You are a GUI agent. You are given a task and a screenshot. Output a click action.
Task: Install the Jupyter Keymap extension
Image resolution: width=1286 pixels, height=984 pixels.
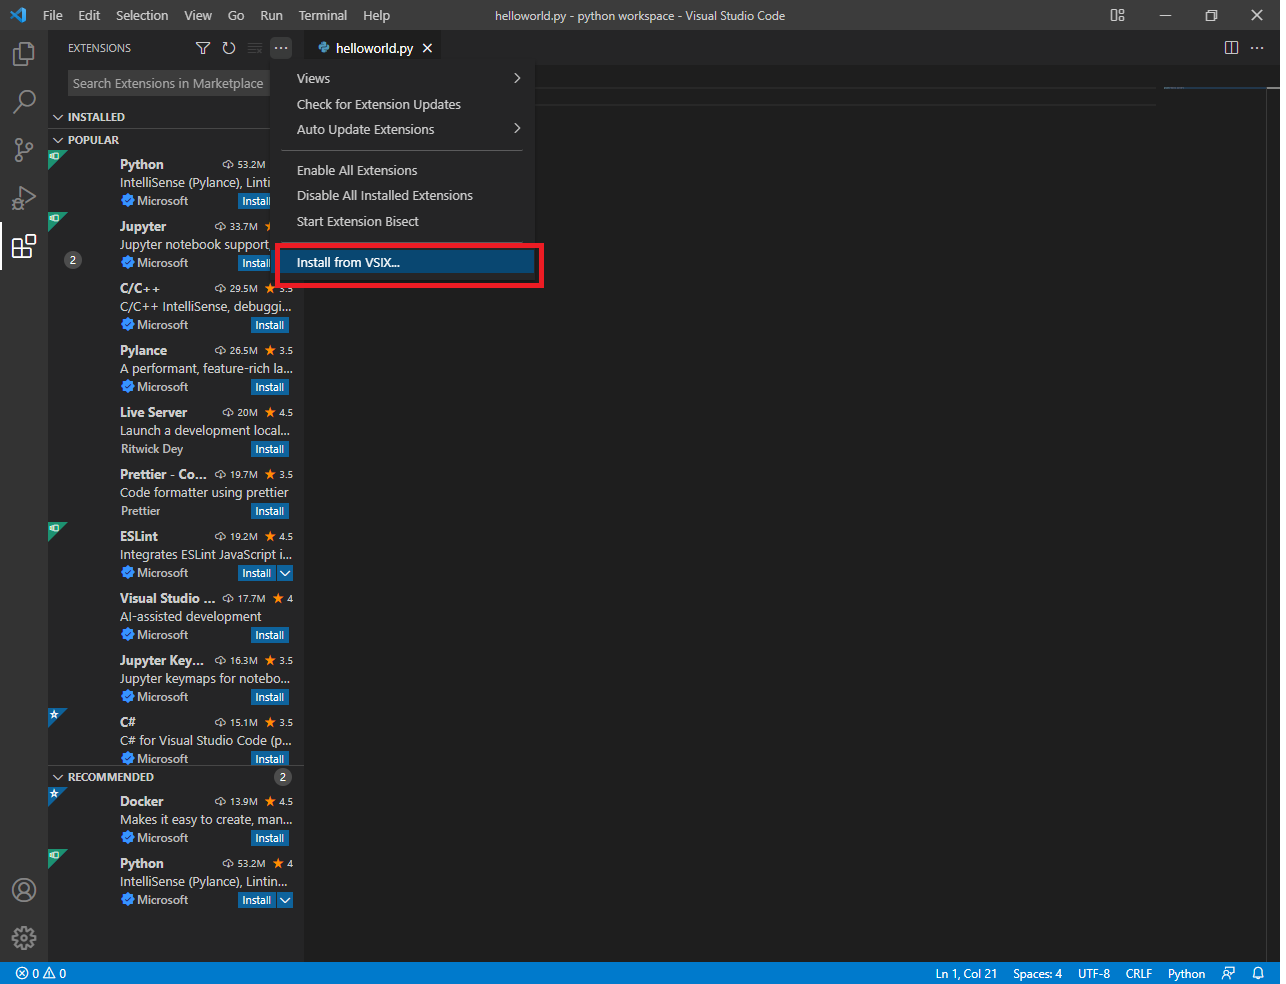pos(269,697)
